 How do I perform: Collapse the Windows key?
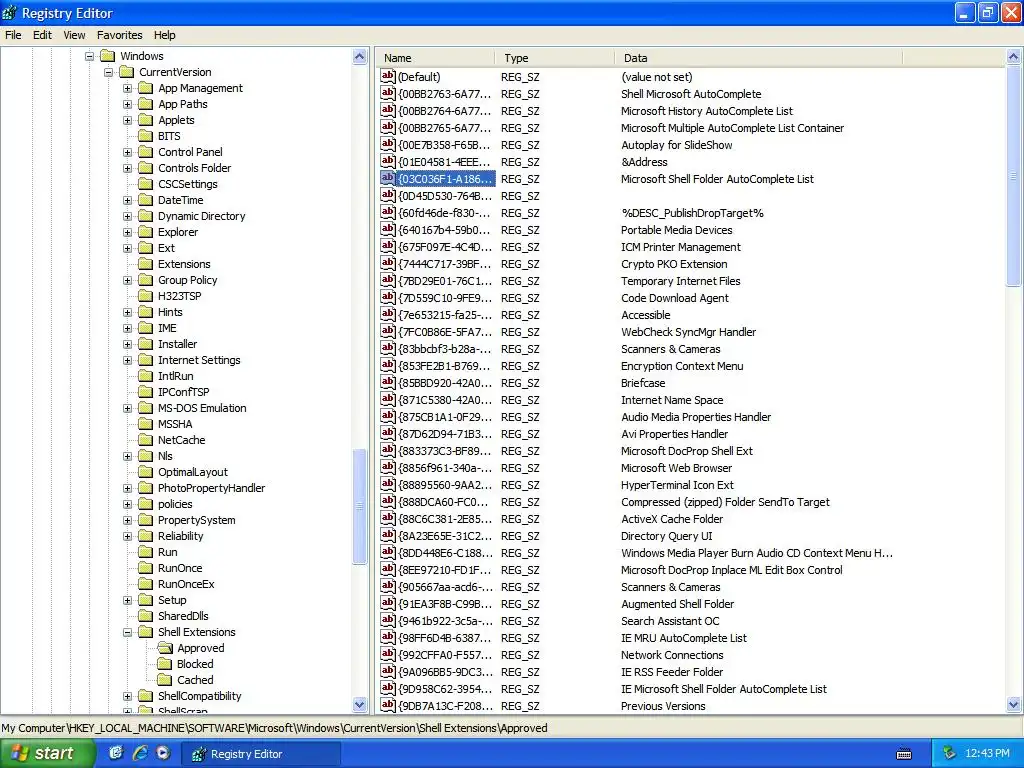pyautogui.click(x=89, y=56)
